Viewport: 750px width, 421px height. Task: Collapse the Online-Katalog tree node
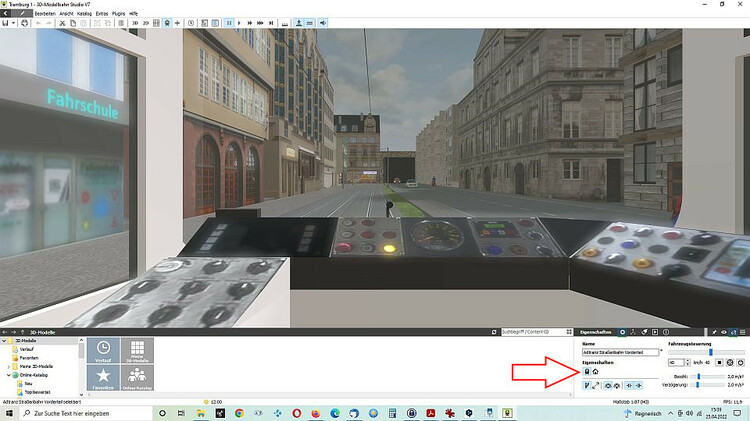coord(9,375)
